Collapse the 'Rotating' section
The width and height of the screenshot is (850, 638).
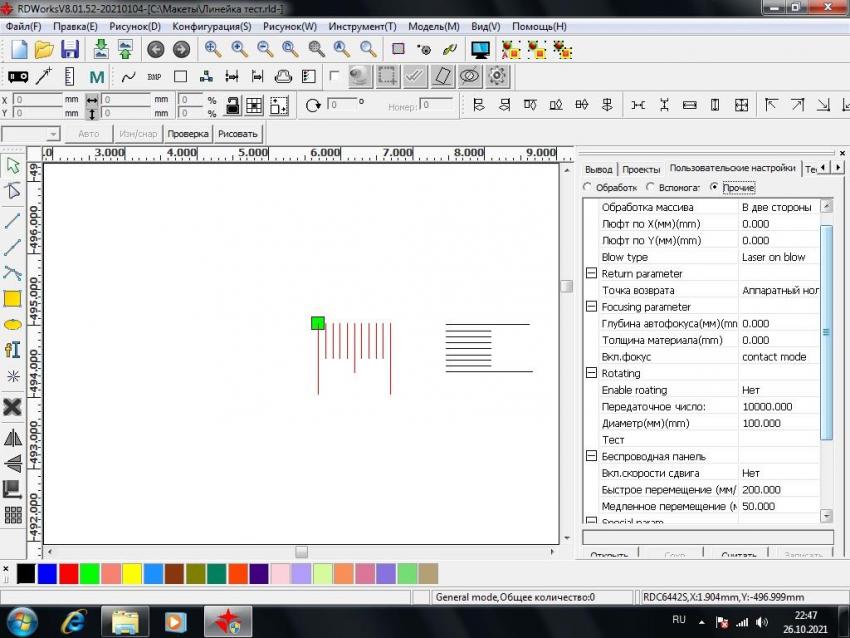pos(591,374)
